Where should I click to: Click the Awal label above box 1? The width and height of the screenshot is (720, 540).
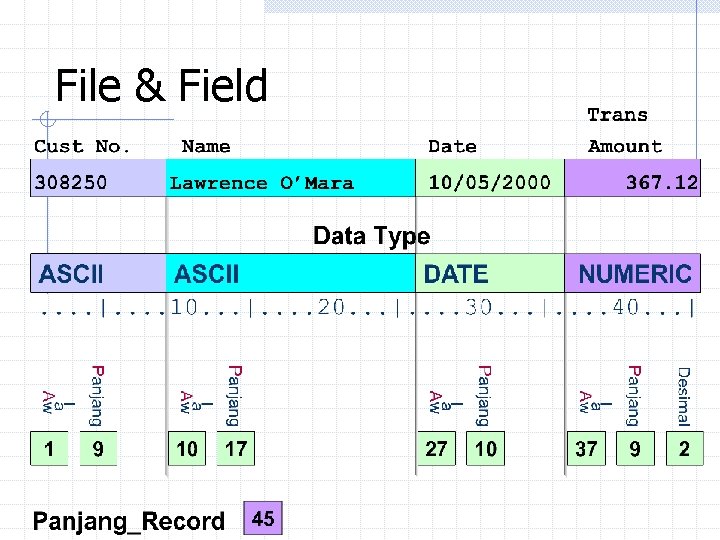(58, 402)
